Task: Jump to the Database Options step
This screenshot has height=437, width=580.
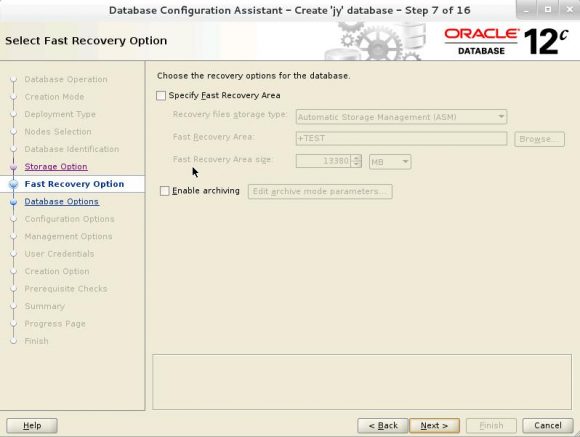Action: click(61, 202)
